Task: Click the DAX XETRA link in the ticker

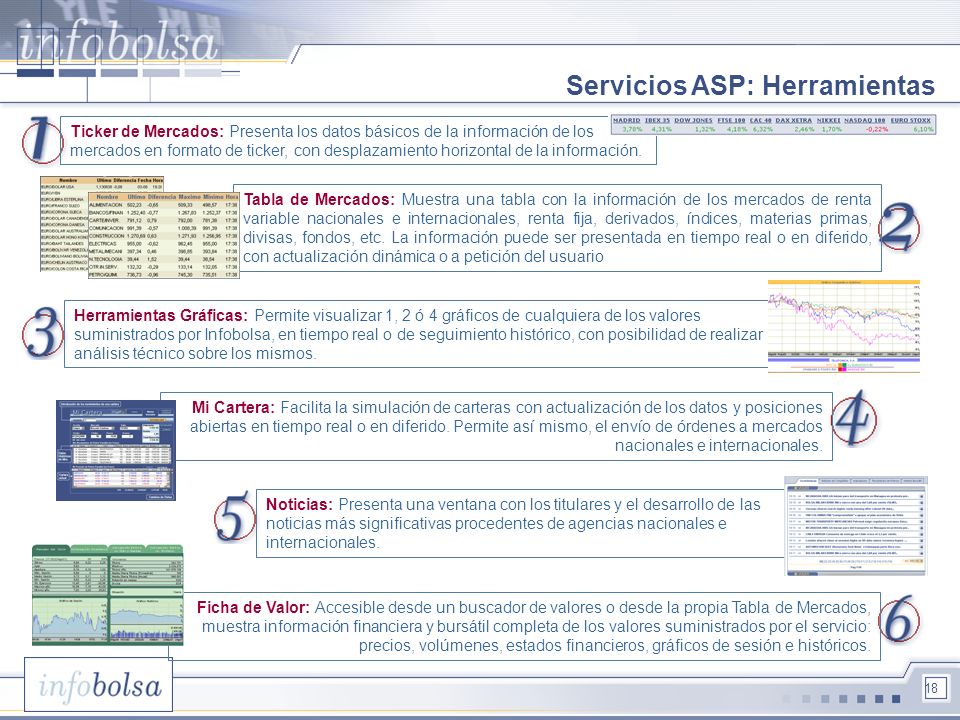Action: 793,121
